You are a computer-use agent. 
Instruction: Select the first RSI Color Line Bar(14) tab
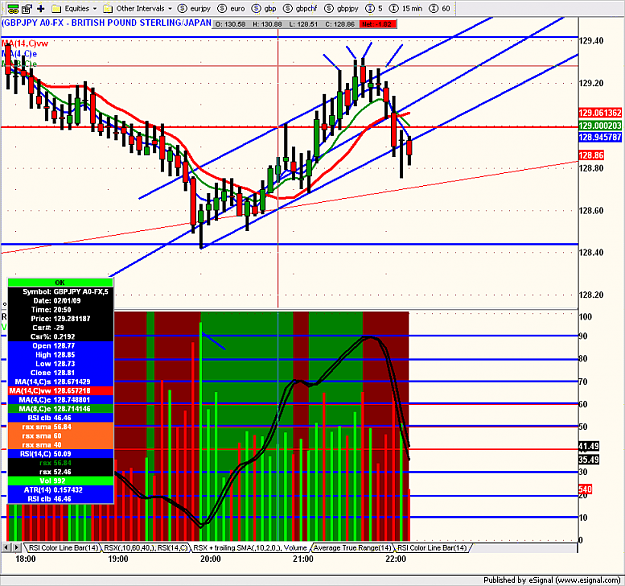tap(63, 548)
